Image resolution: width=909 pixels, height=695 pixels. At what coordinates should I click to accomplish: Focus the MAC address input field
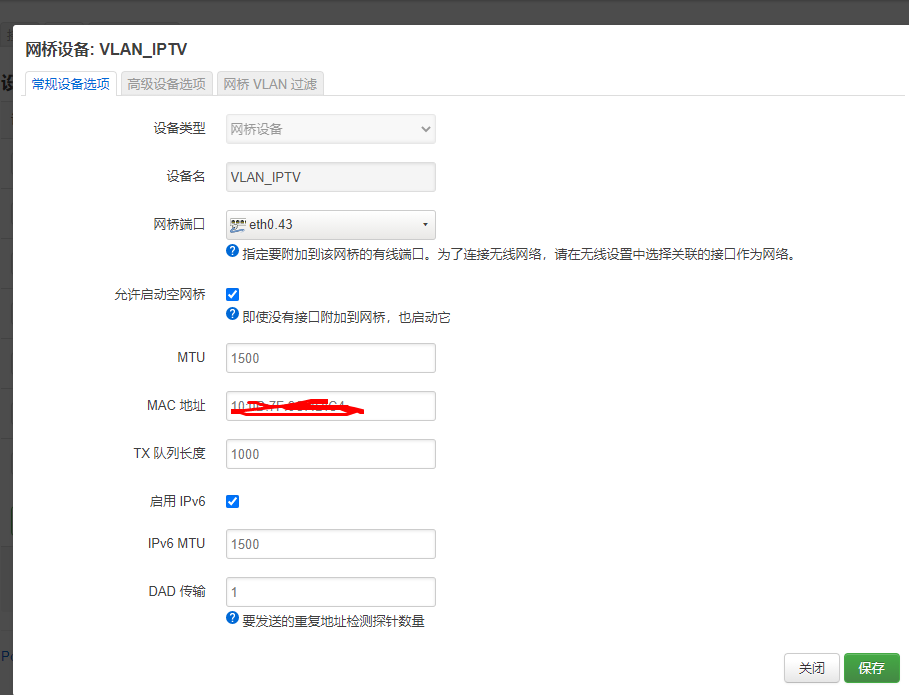point(330,406)
